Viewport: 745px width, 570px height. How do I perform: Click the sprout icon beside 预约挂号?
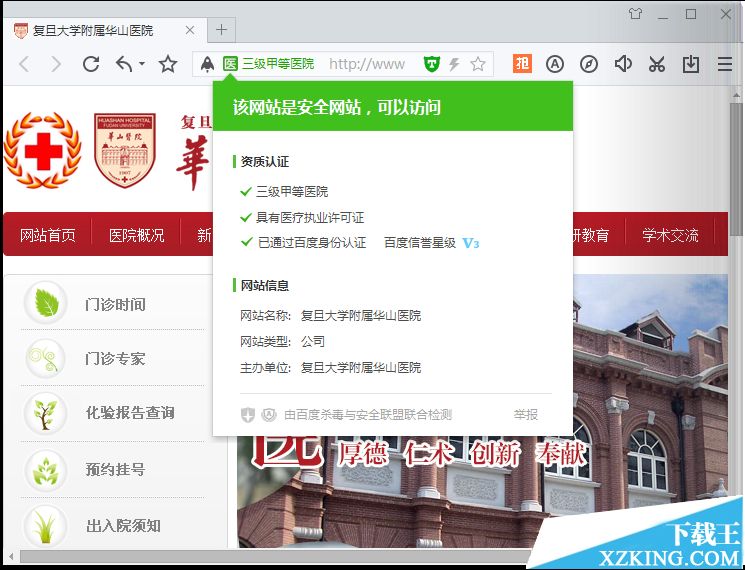click(x=46, y=470)
